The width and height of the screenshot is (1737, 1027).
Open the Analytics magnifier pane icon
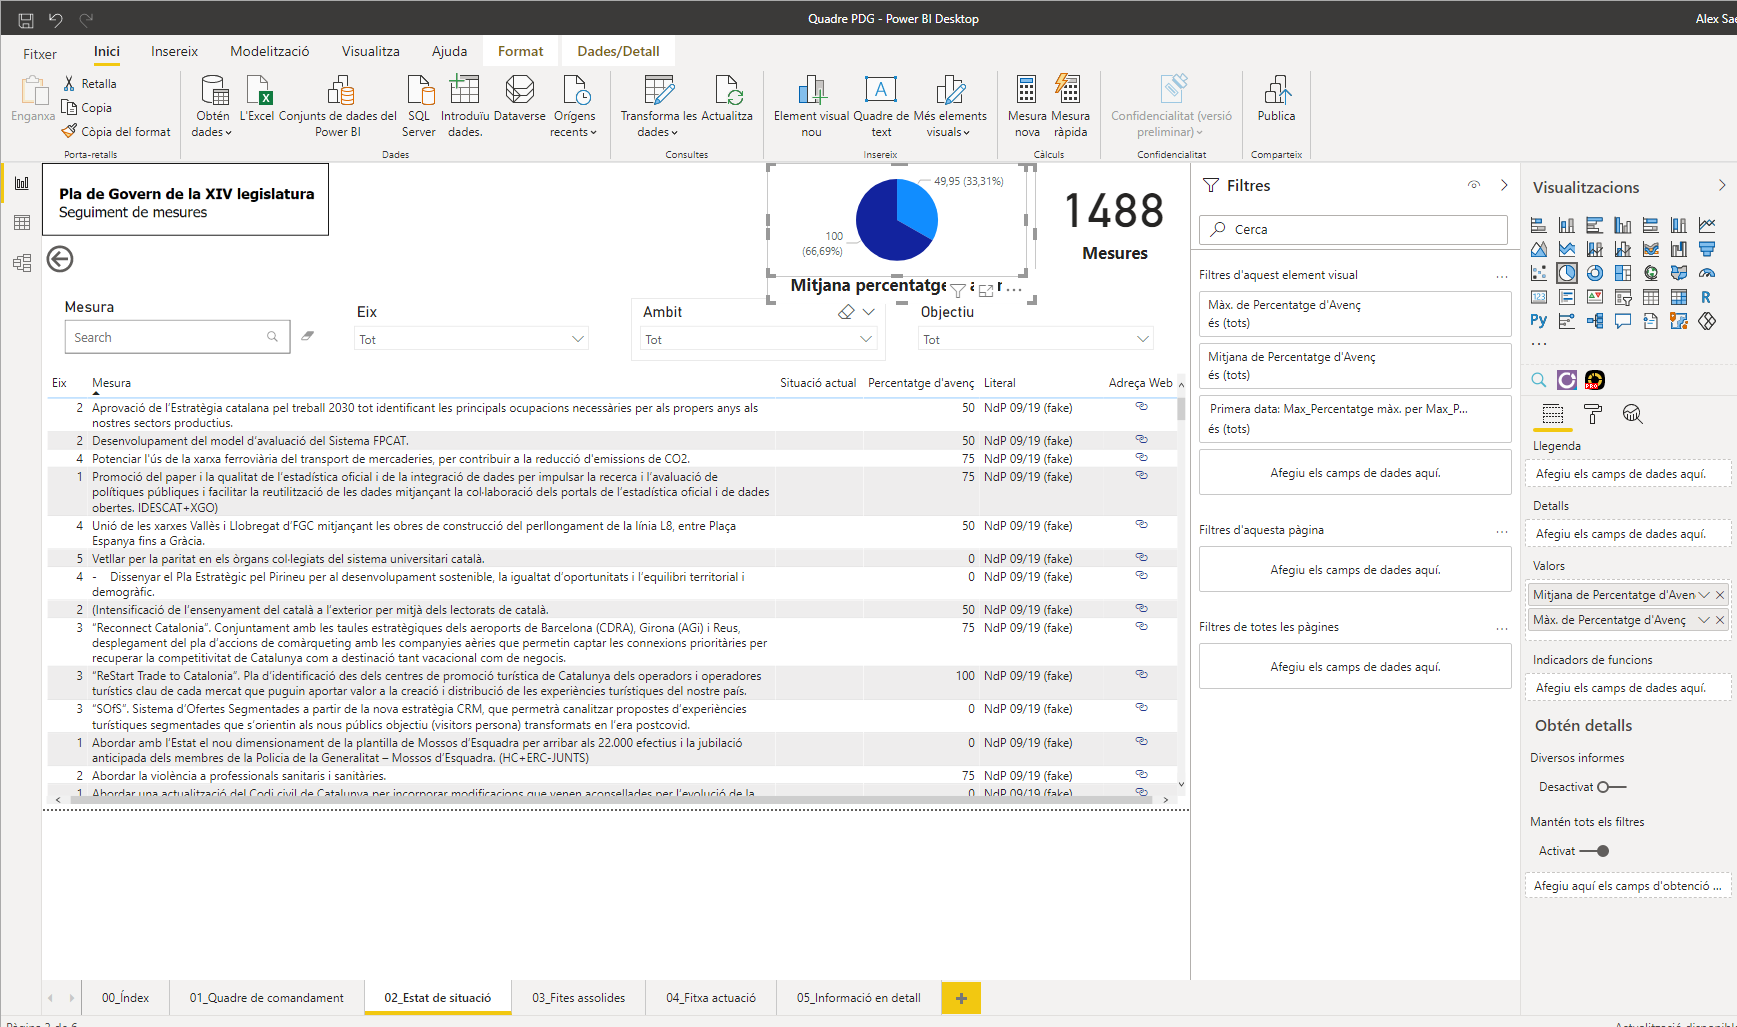[x=1633, y=414]
